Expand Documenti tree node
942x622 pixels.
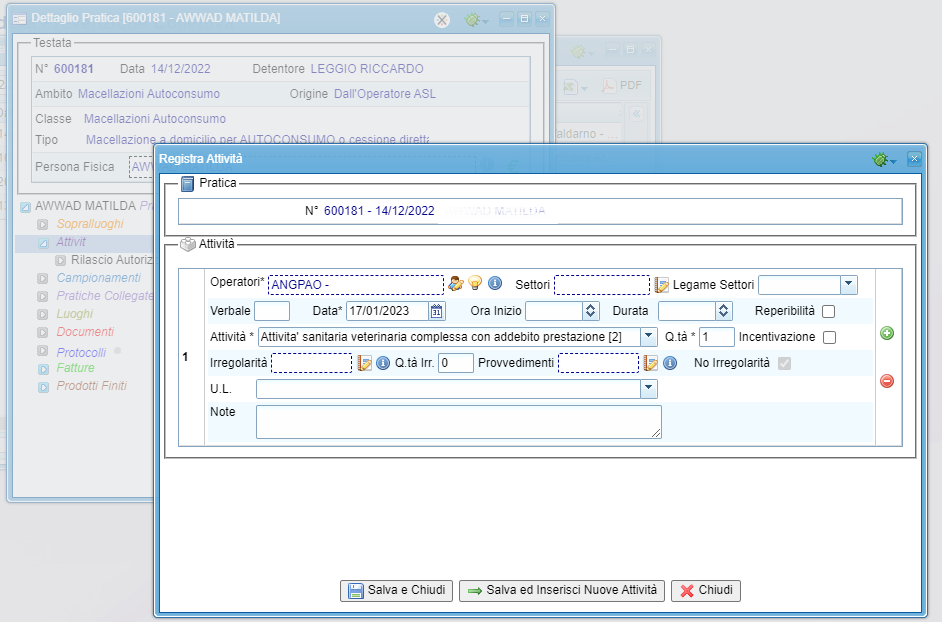click(x=43, y=332)
